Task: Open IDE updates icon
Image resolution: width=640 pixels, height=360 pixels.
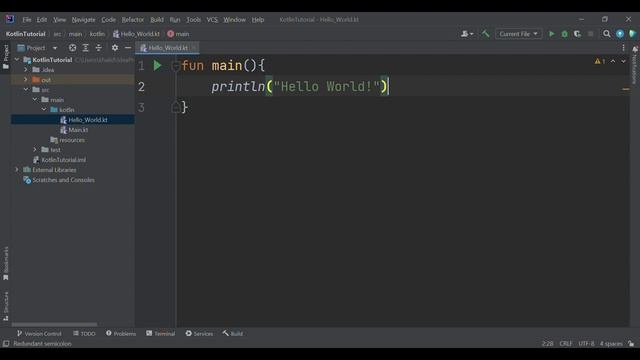Action: pyautogui.click(x=620, y=34)
